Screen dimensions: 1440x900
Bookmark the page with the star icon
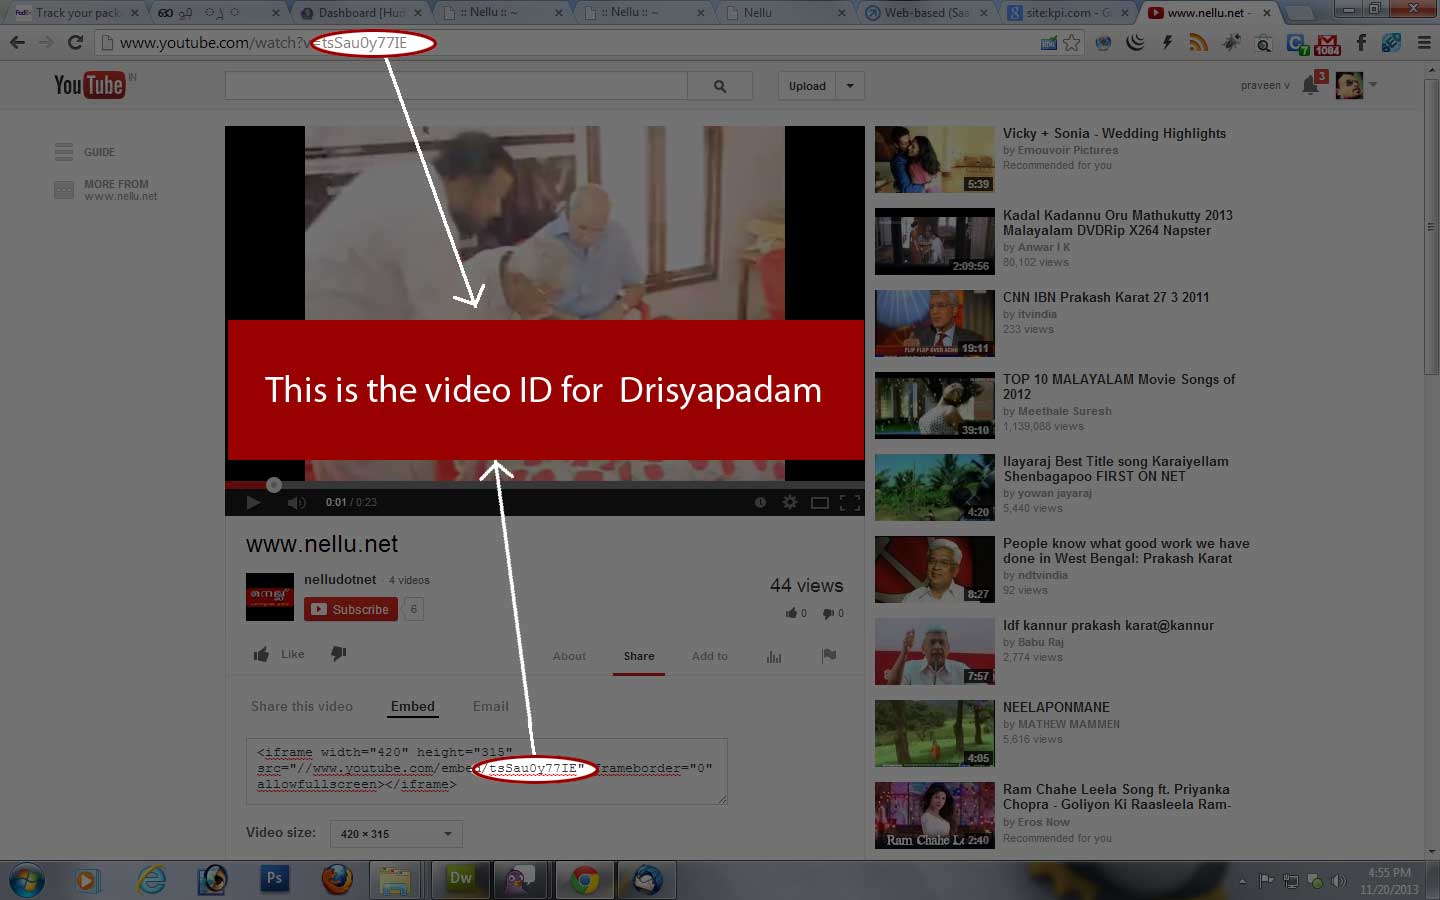click(1072, 42)
